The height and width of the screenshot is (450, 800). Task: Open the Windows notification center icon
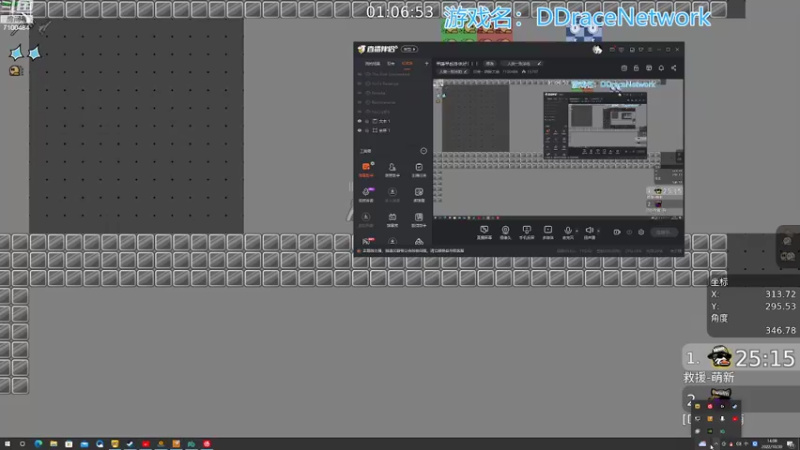(790, 444)
